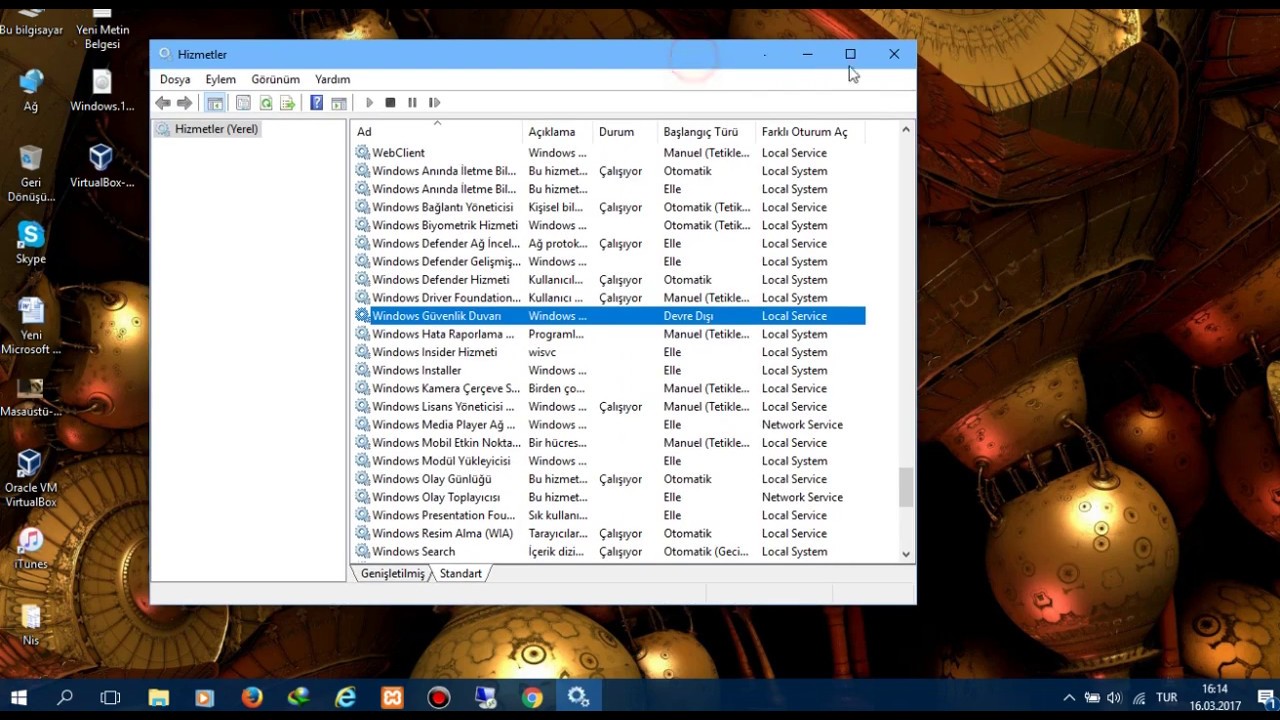The image size is (1280, 720).
Task: Refresh the services list with the green refresh icon
Action: tap(266, 103)
